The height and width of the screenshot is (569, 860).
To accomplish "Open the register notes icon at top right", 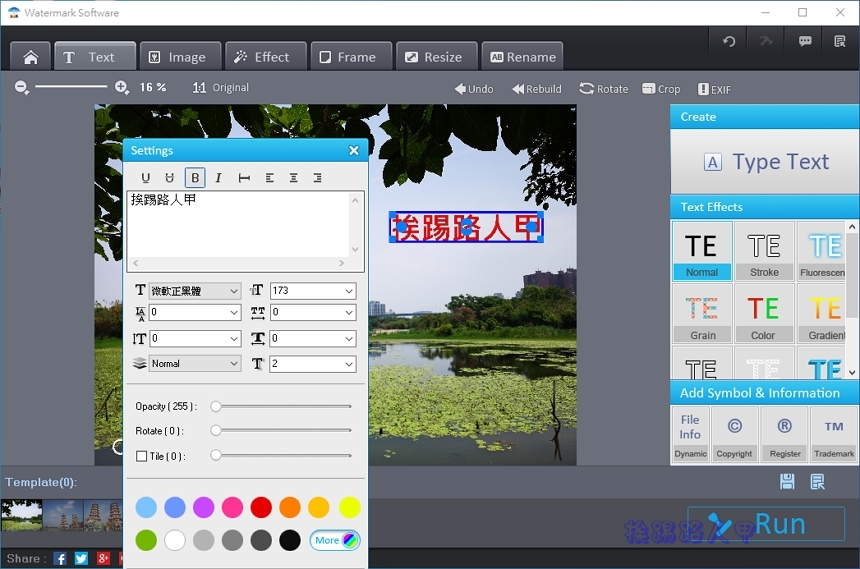I will click(x=840, y=41).
